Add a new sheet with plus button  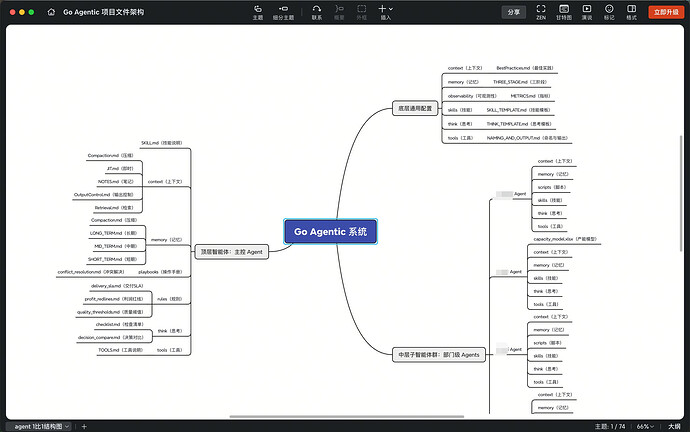click(84, 426)
